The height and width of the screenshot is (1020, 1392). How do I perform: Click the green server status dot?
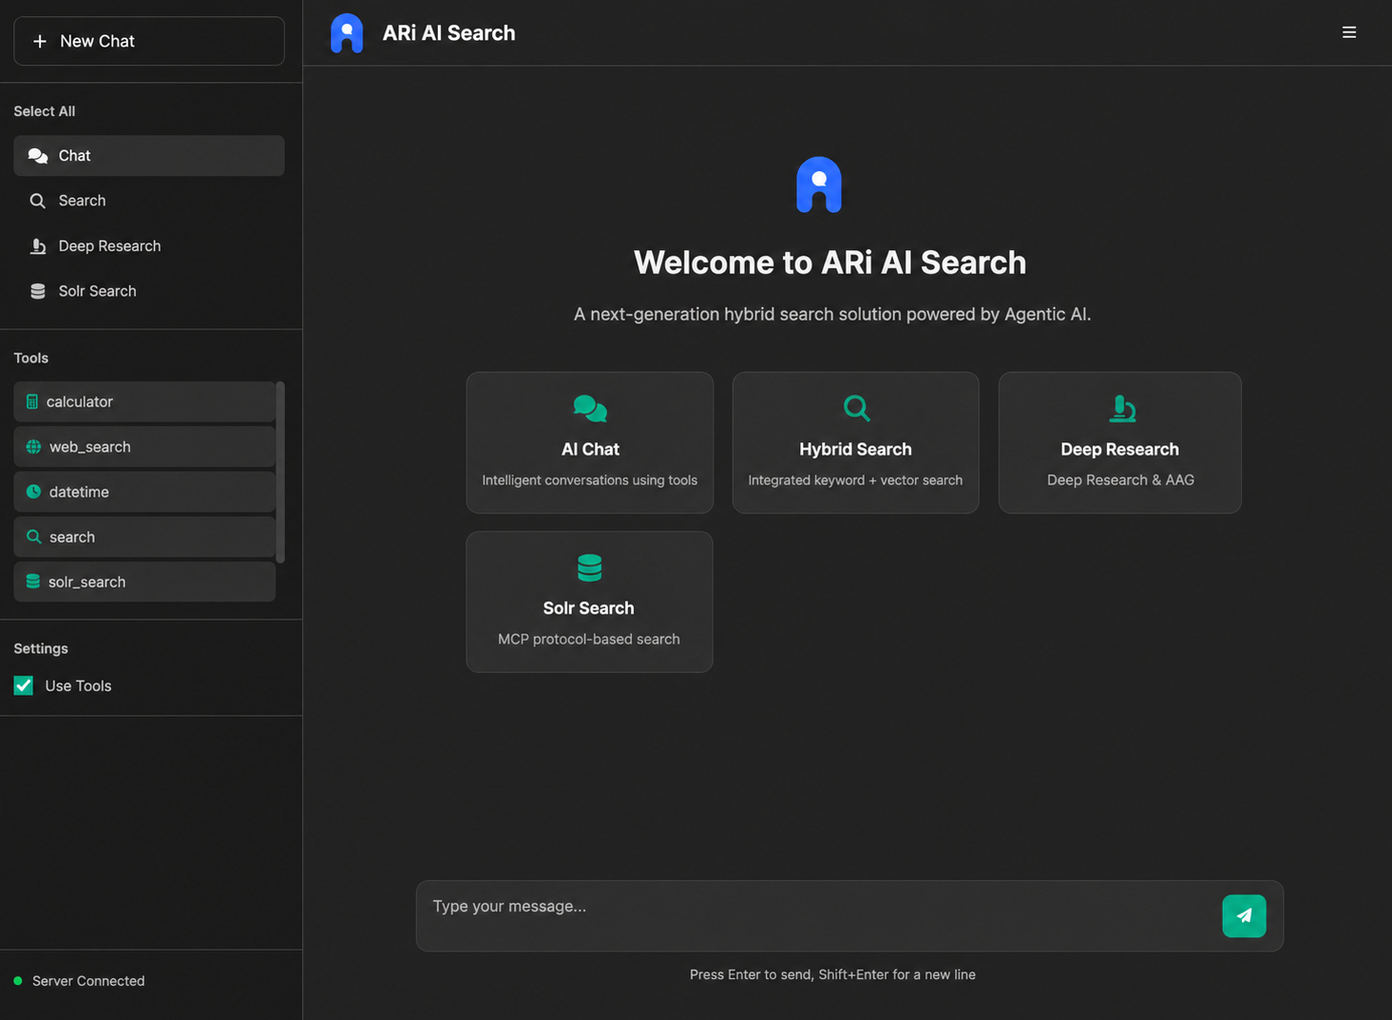[x=18, y=981]
